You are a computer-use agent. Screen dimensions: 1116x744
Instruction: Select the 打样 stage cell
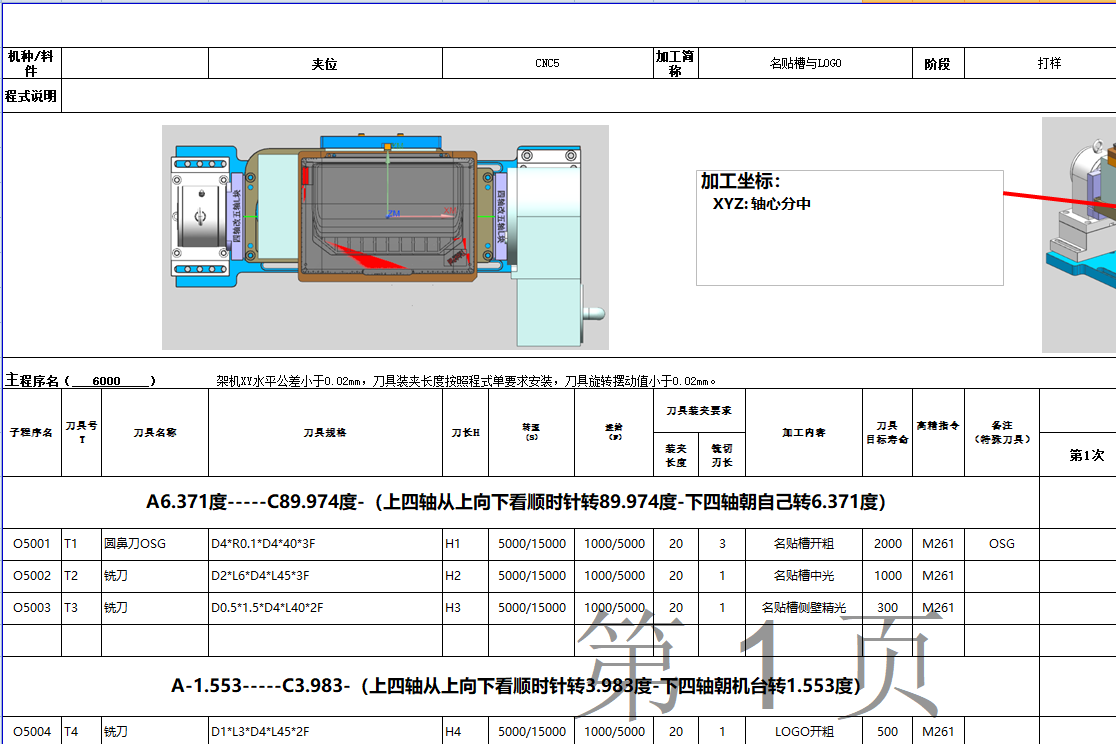[x=1040, y=63]
